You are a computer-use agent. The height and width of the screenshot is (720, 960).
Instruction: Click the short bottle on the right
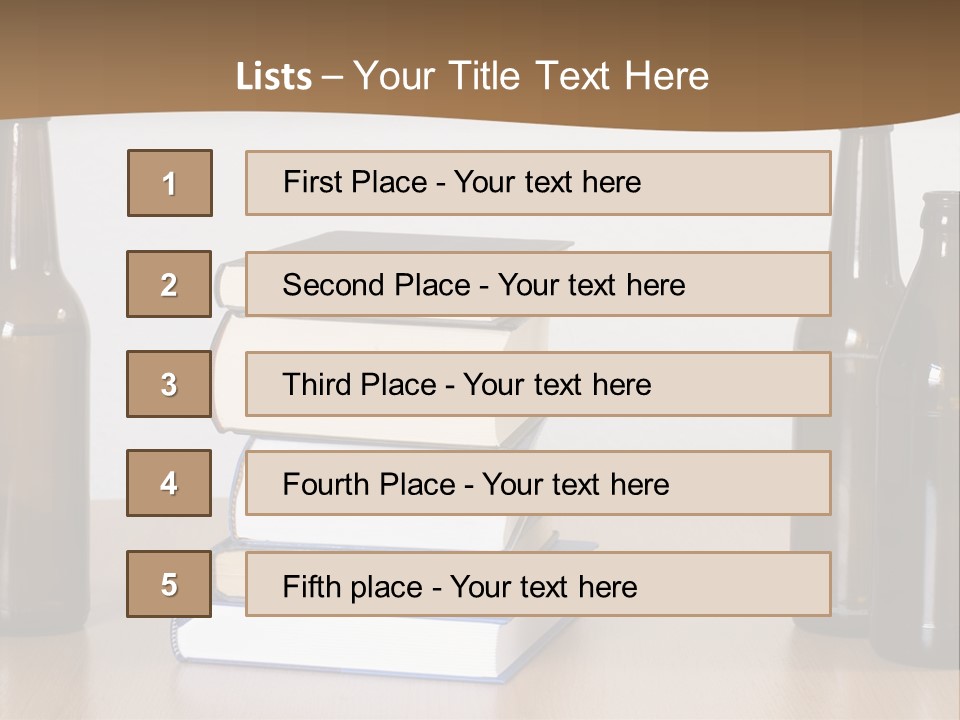click(918, 429)
